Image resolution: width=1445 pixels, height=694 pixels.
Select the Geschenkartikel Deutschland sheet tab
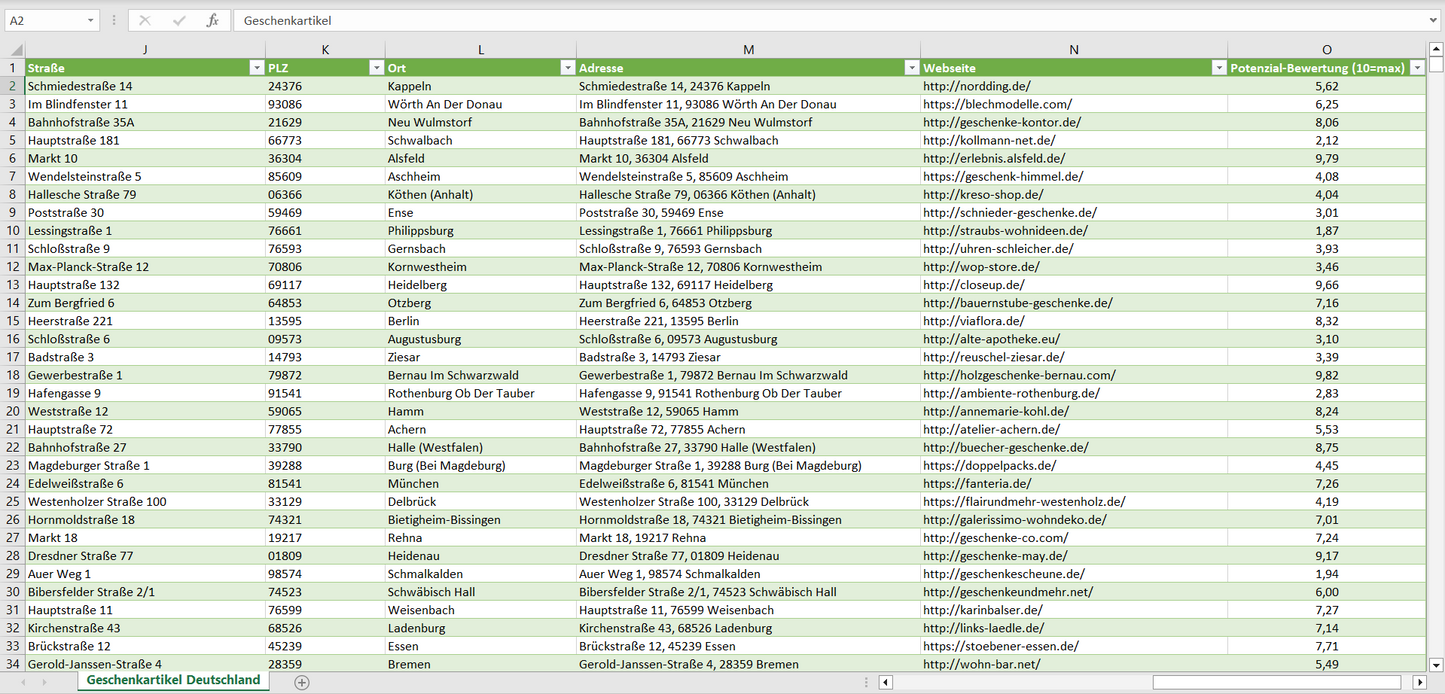tap(173, 680)
